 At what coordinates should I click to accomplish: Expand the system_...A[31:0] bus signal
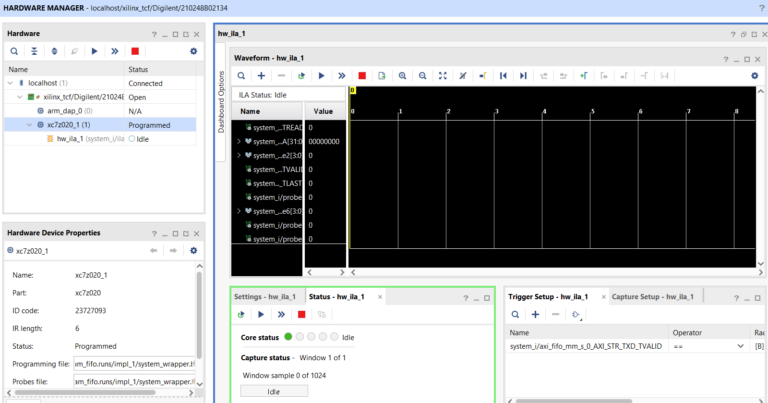(x=239, y=142)
